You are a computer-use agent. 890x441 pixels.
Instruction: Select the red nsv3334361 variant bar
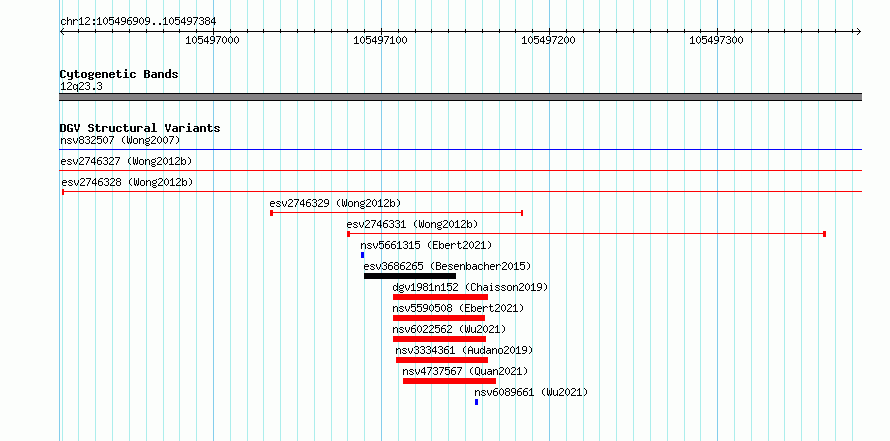[442, 360]
